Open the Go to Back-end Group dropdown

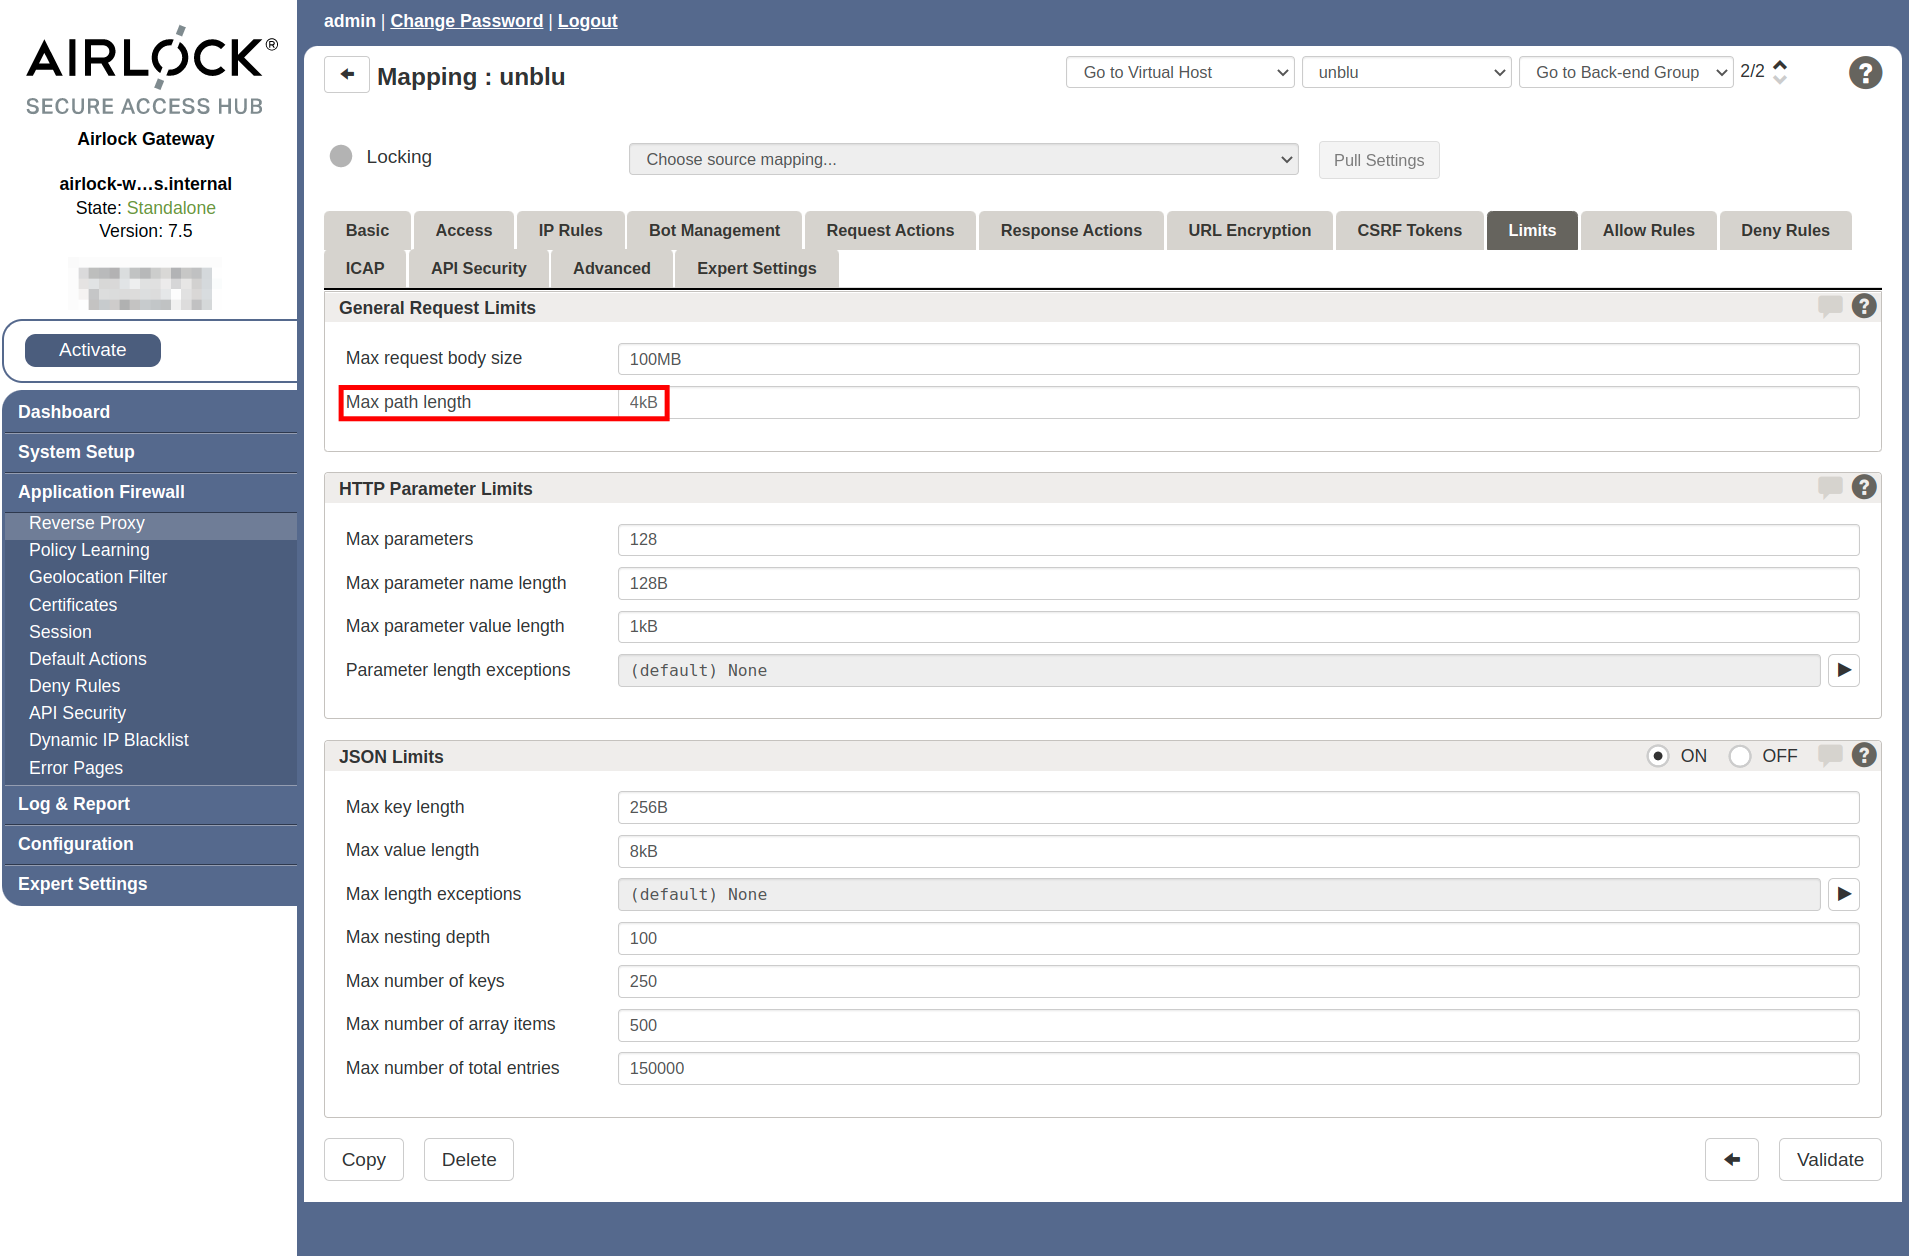(1625, 73)
